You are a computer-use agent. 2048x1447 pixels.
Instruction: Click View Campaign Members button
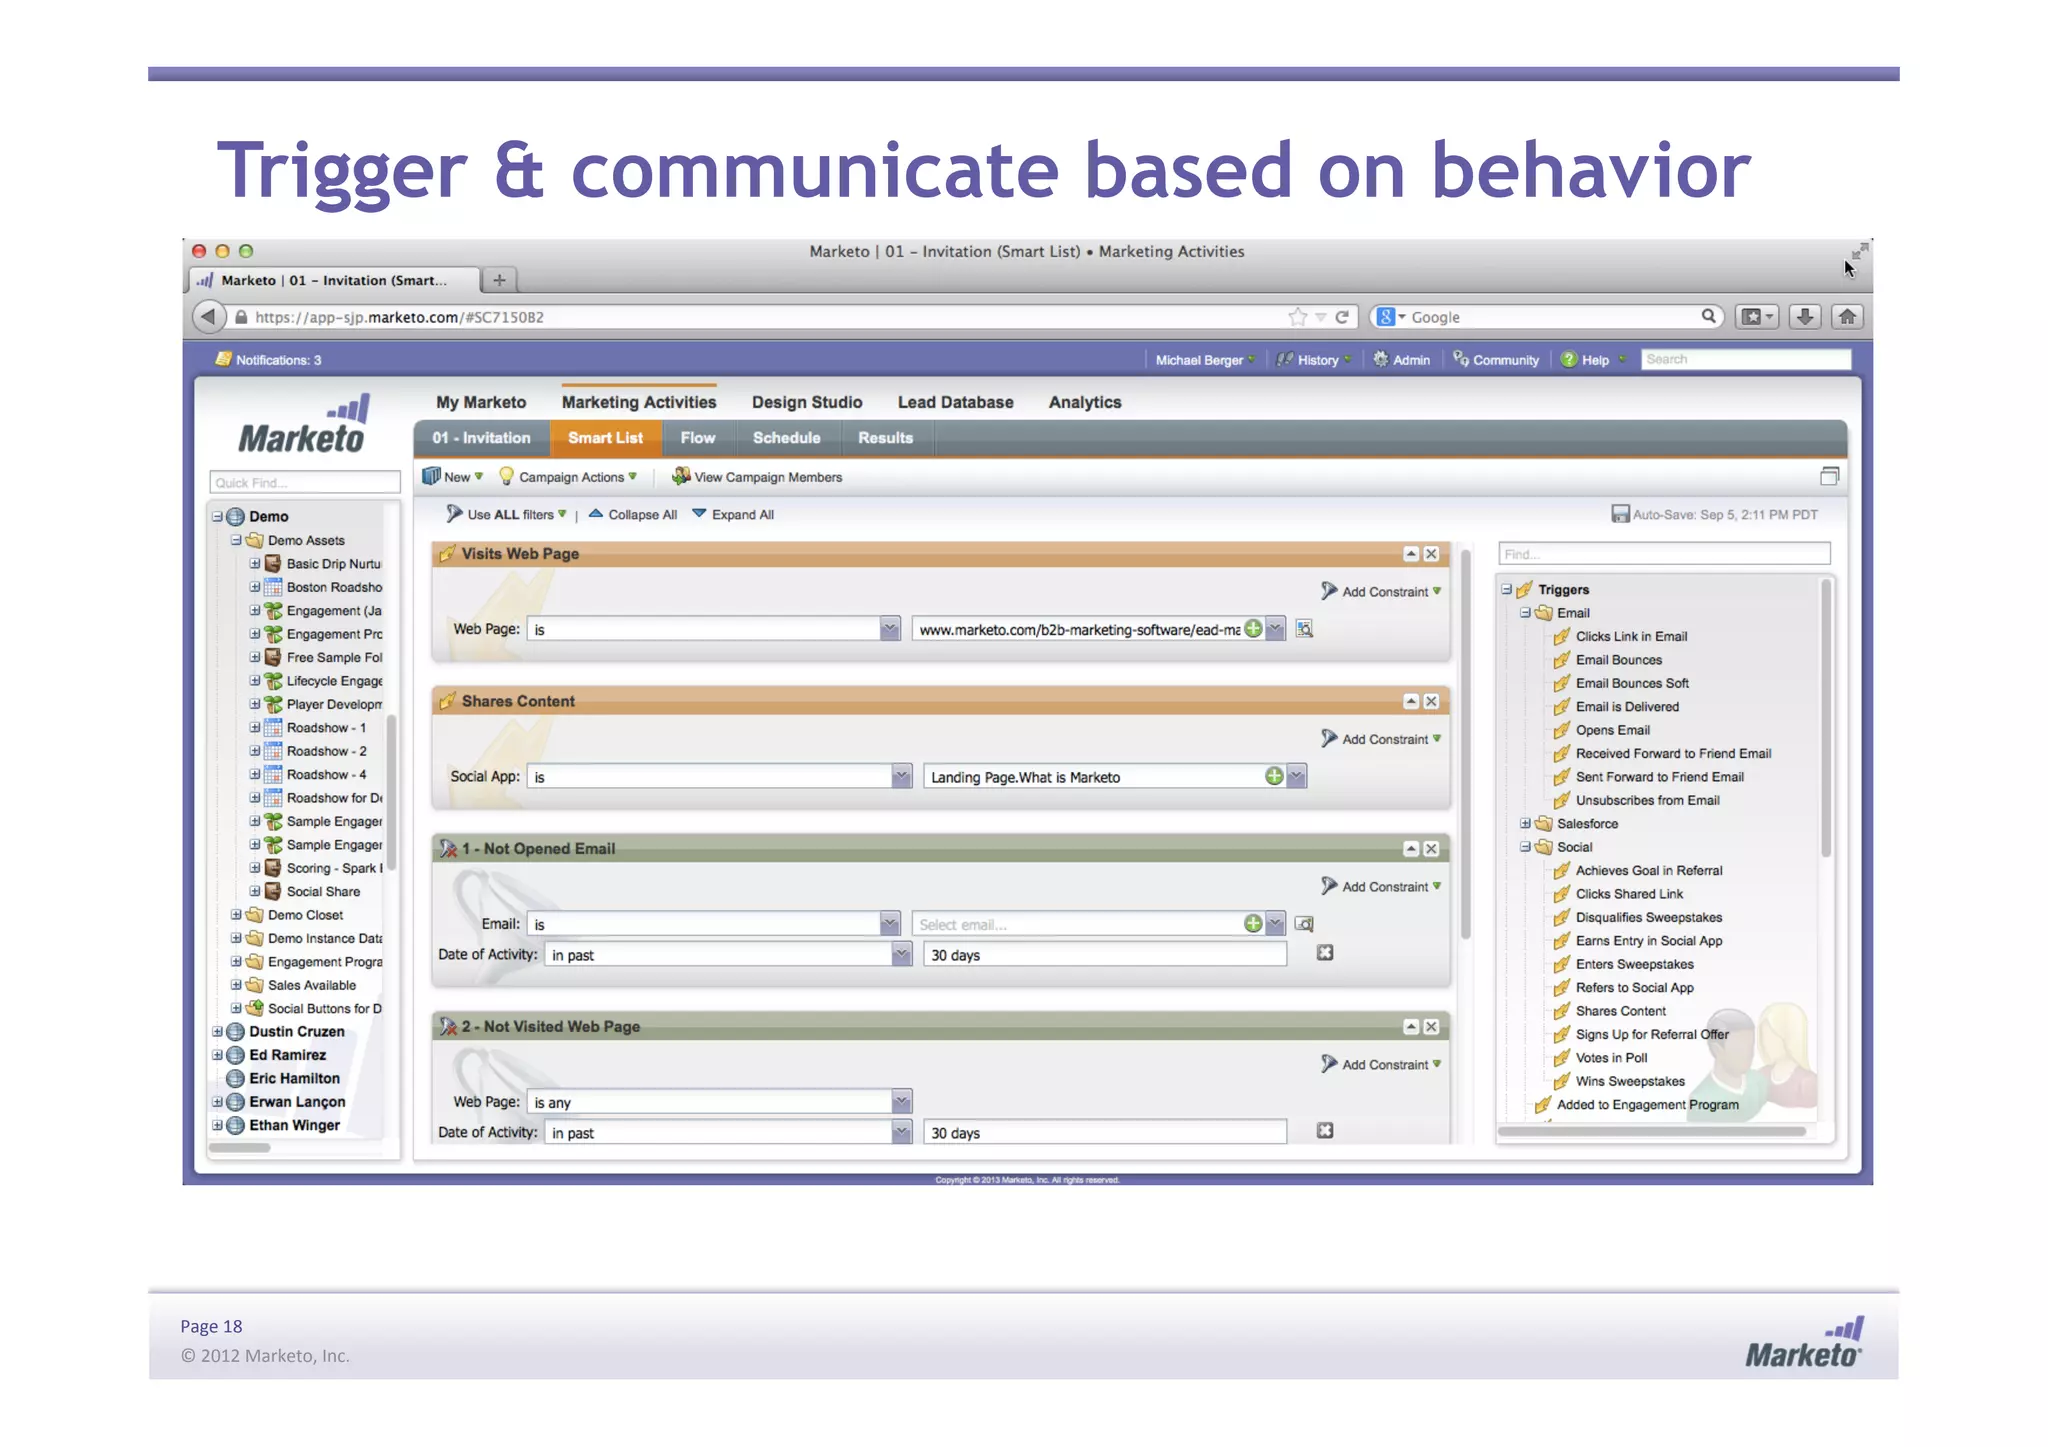point(757,477)
